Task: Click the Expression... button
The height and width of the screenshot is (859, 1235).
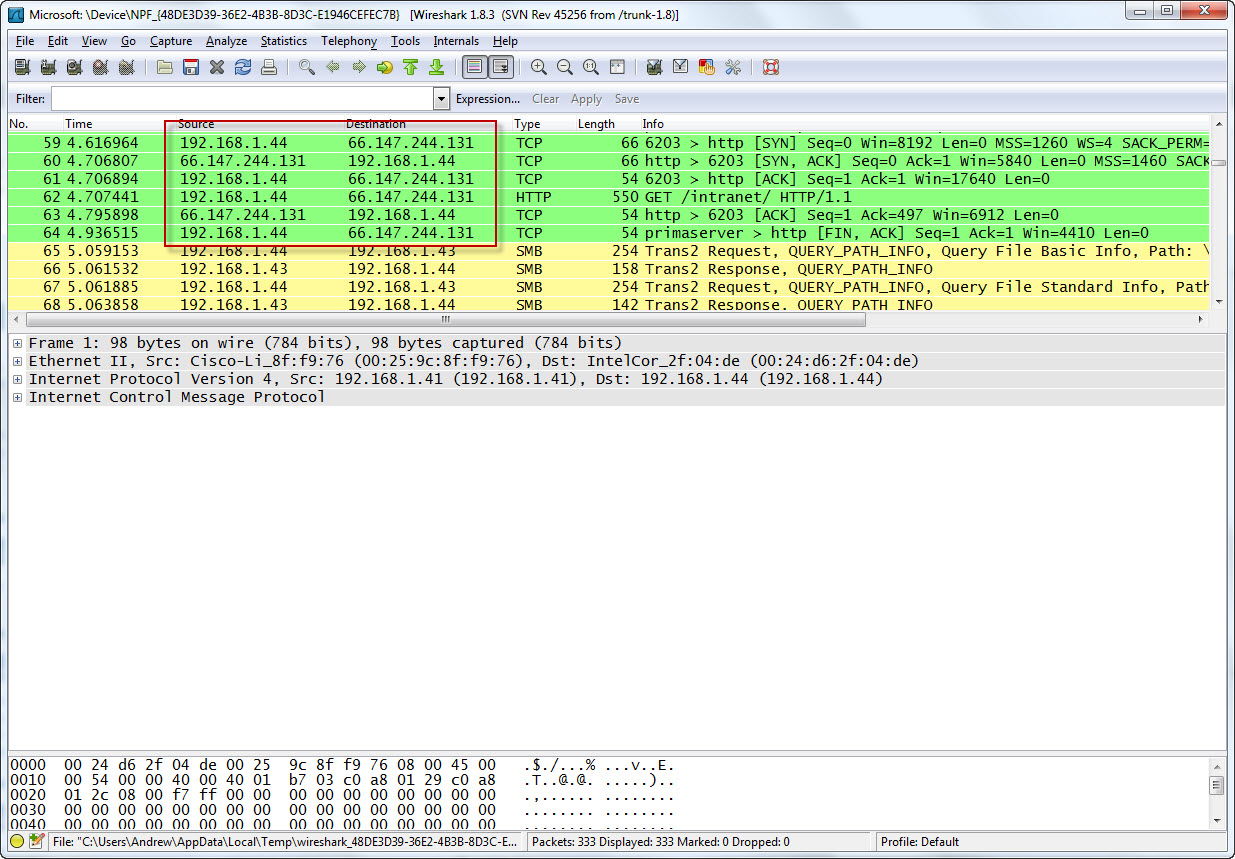Action: (x=487, y=99)
